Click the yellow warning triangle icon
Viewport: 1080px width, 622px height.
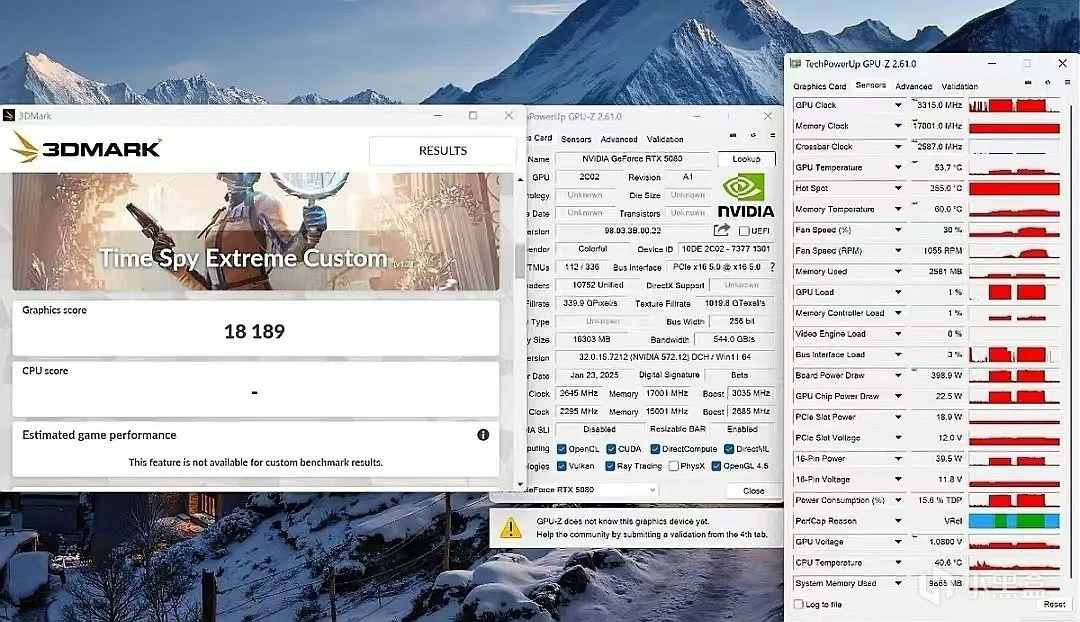pos(511,526)
